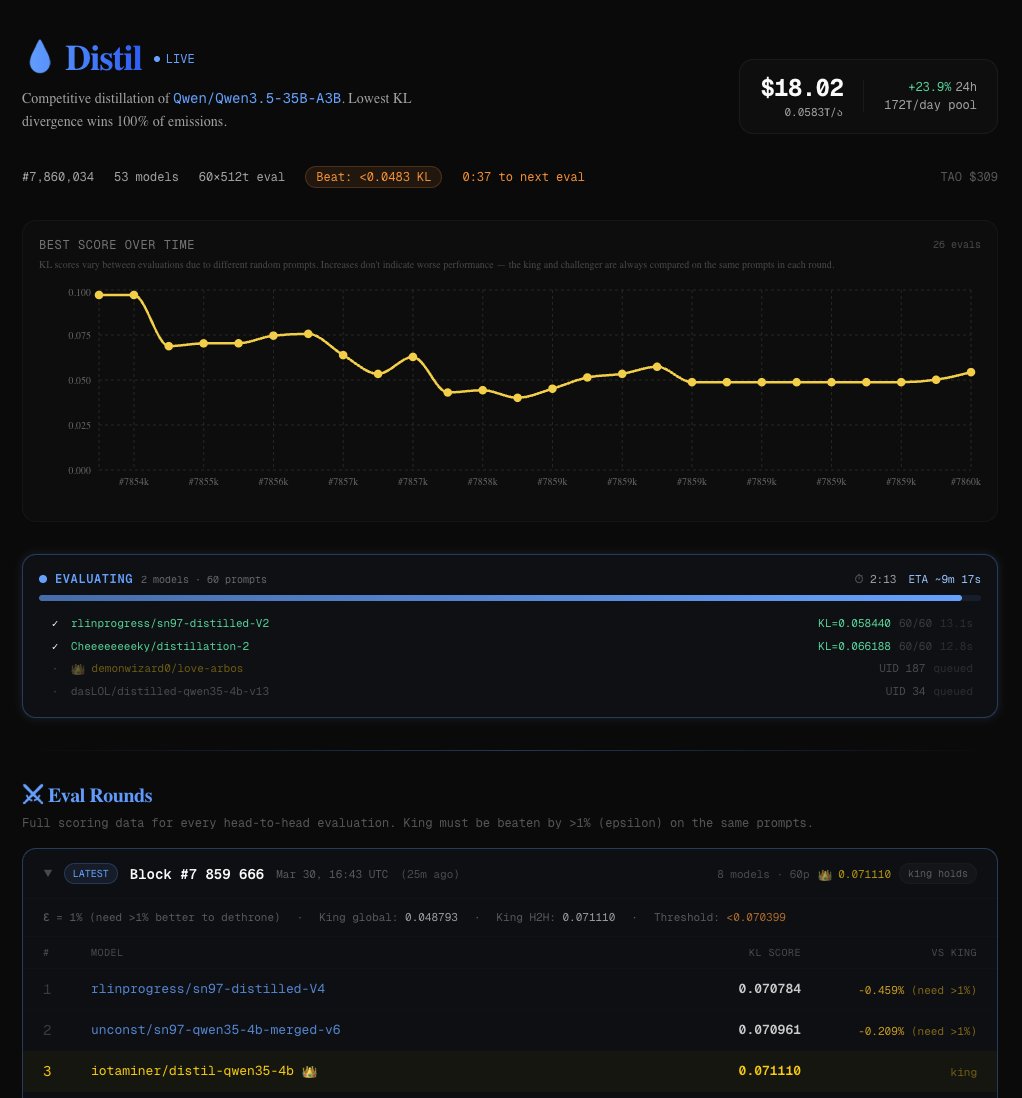
Task: Click the Threshold '<0.070399' value
Action: coord(756,917)
